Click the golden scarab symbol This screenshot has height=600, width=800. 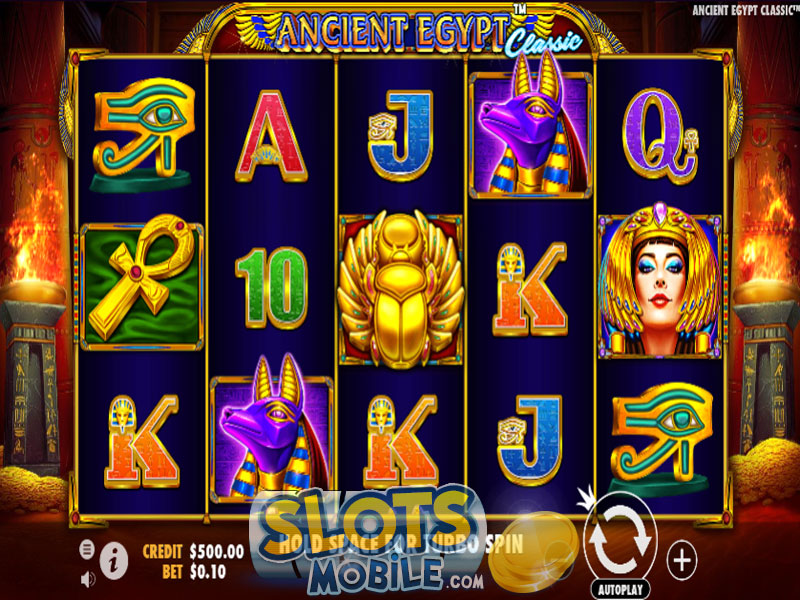[401, 289]
